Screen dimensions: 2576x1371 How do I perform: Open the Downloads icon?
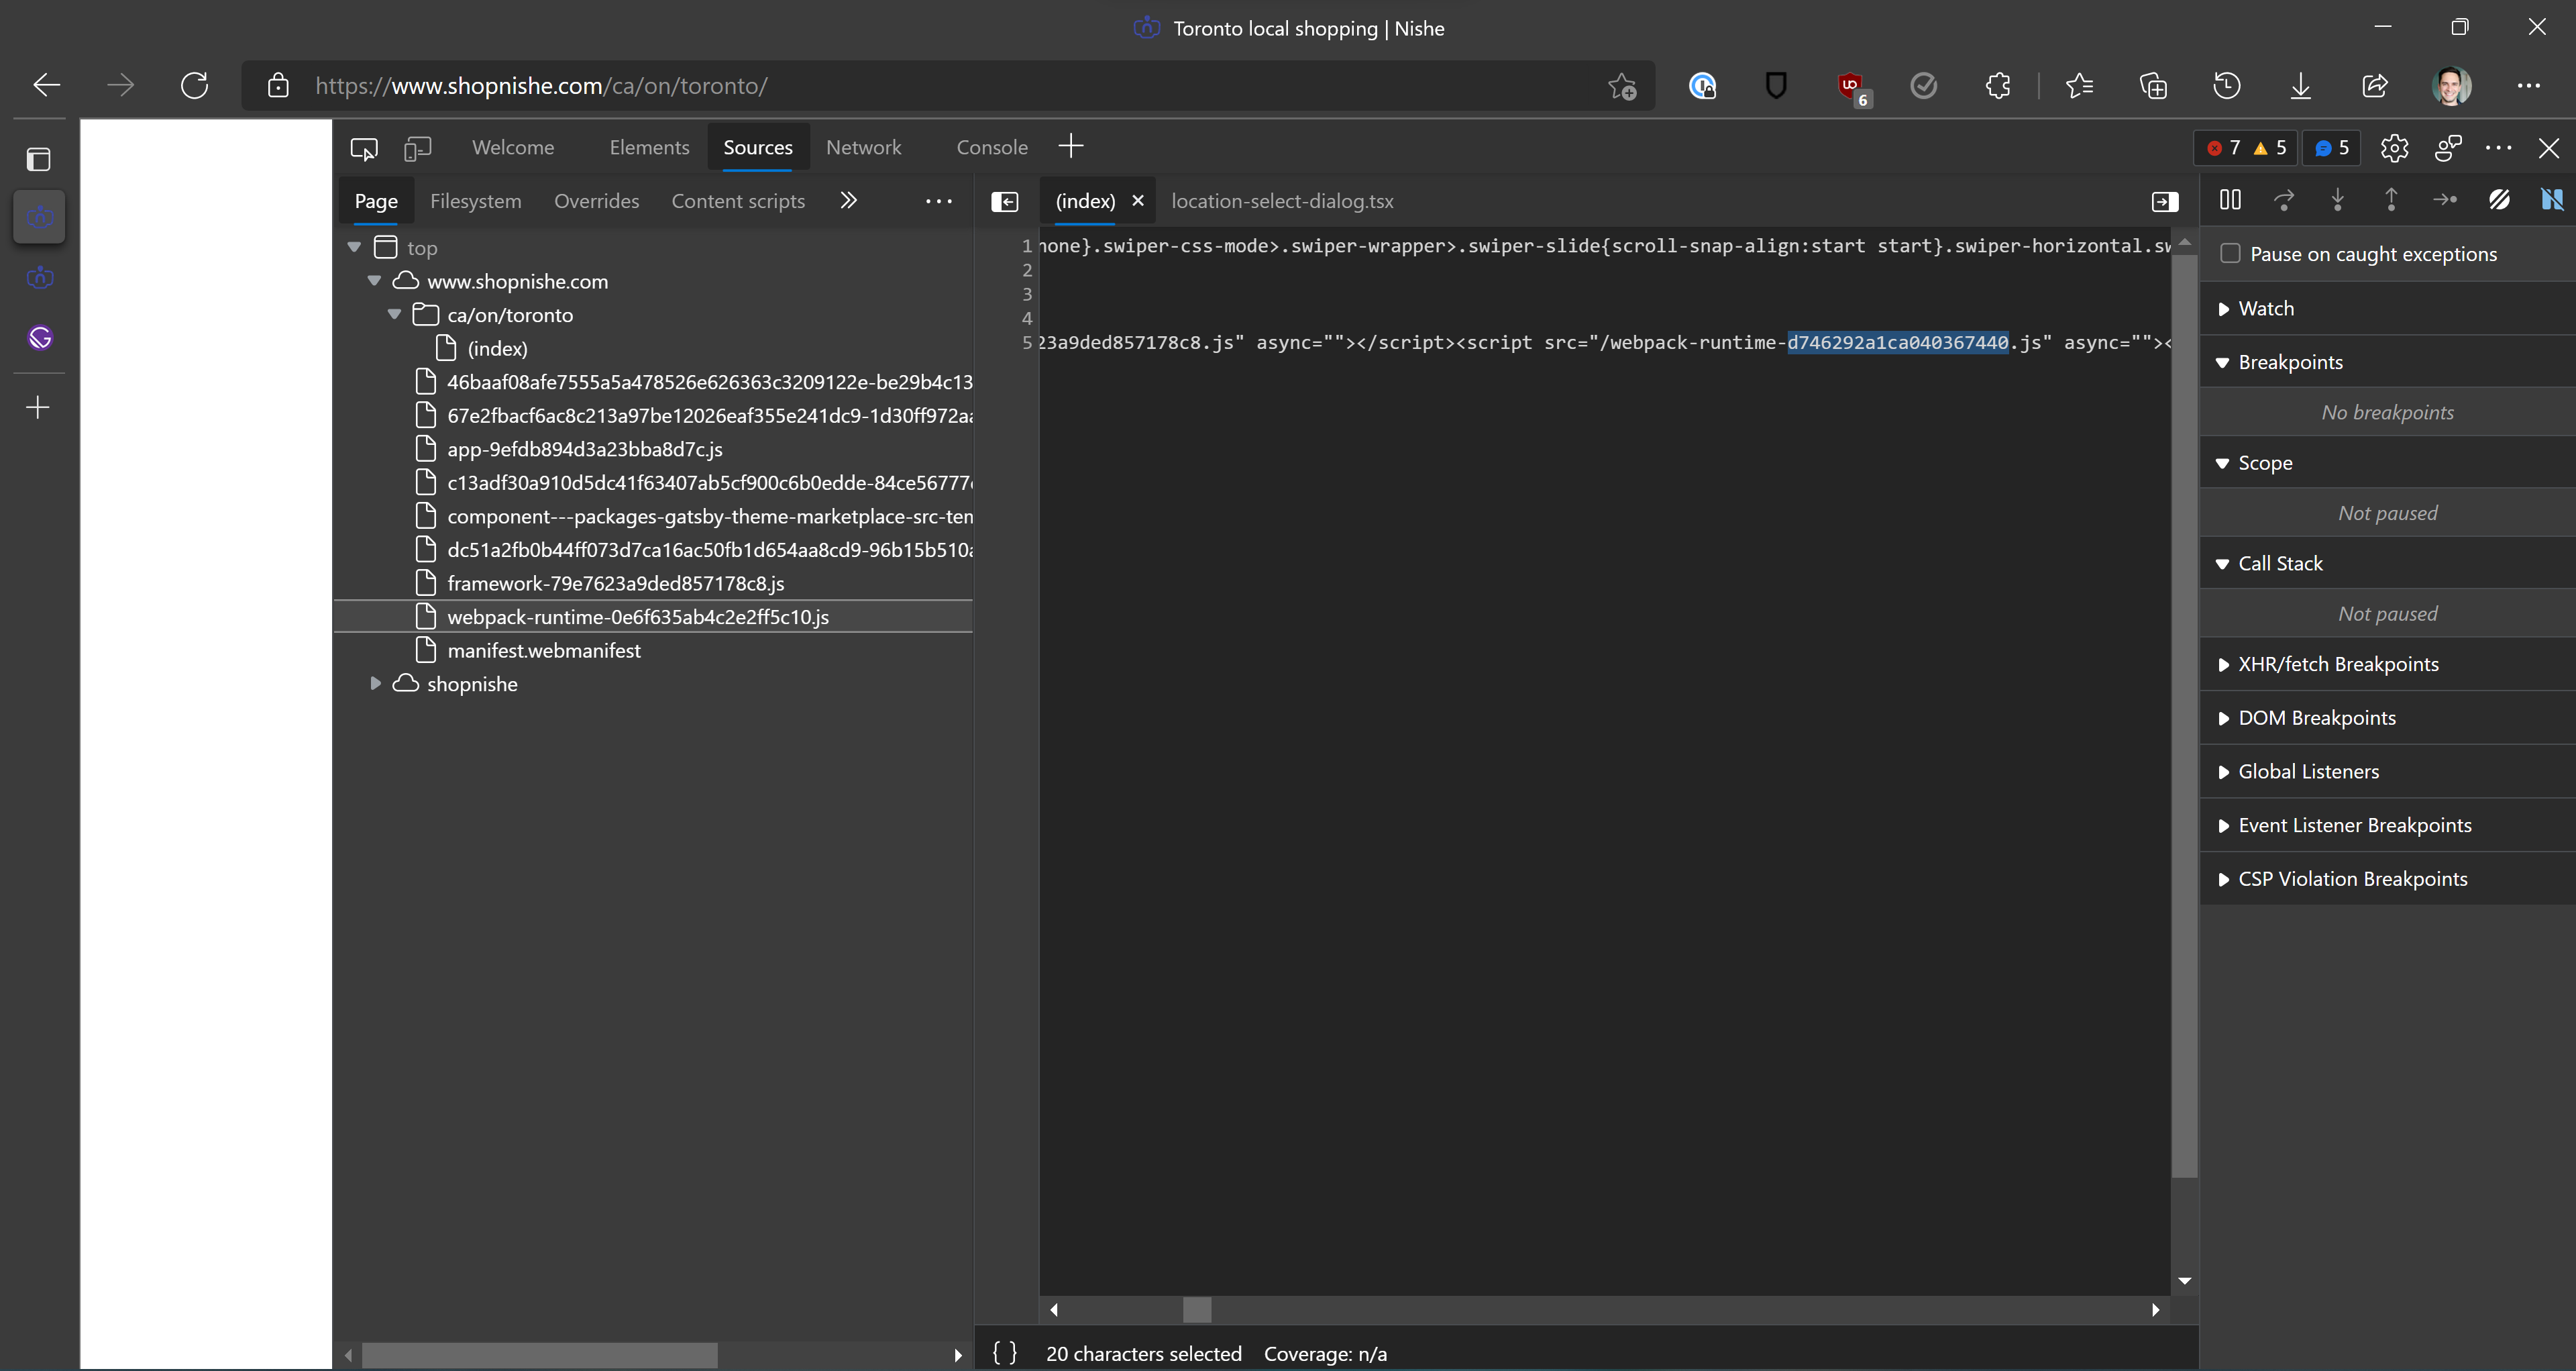[2300, 86]
